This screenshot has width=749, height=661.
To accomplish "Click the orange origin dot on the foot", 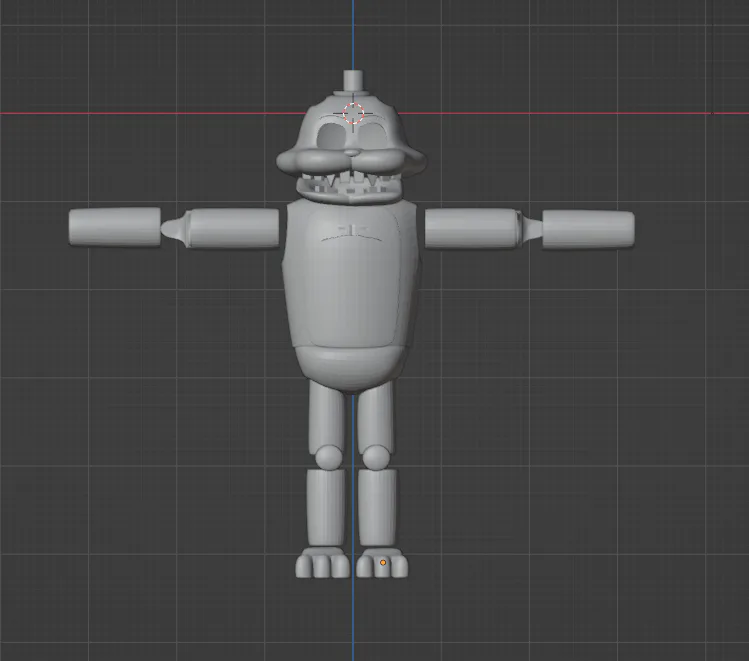I will tap(383, 563).
